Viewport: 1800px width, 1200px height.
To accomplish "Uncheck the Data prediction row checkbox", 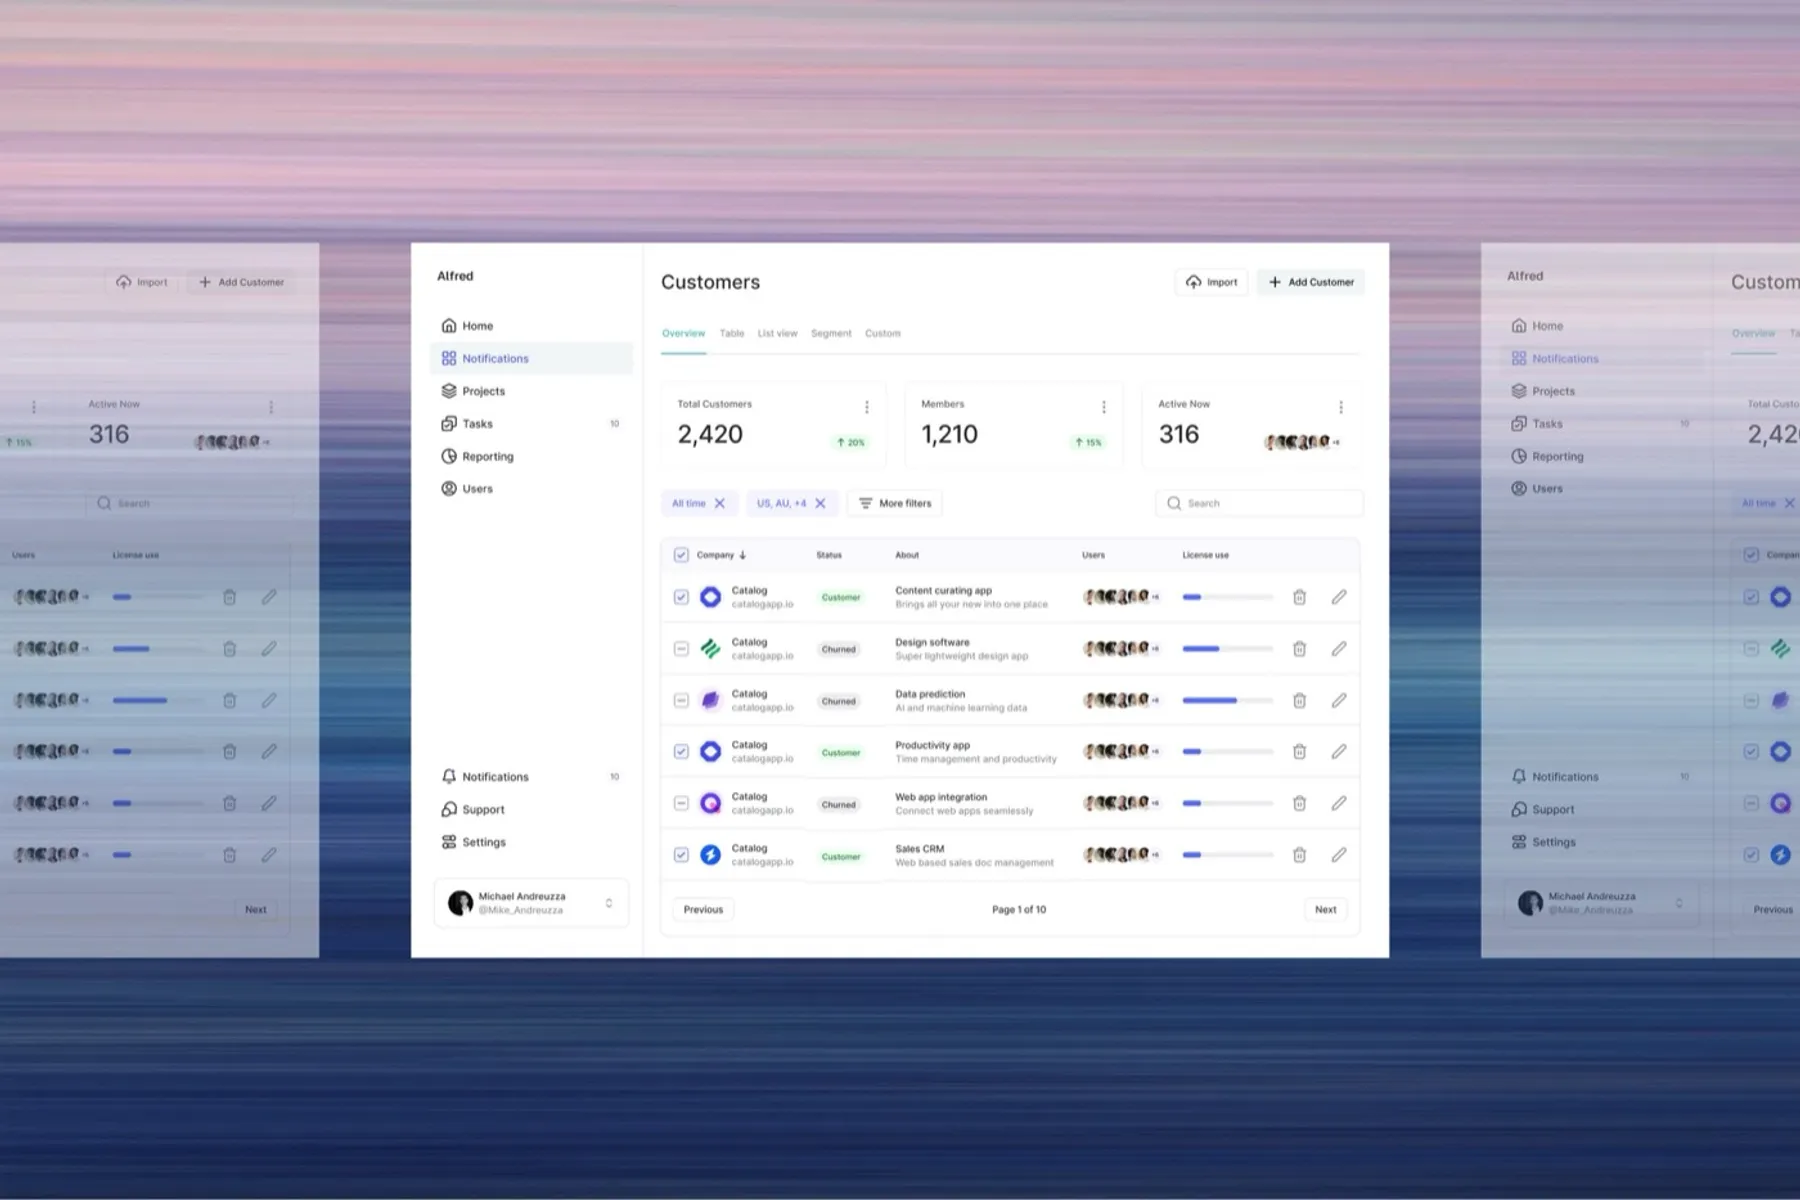I will 681,700.
